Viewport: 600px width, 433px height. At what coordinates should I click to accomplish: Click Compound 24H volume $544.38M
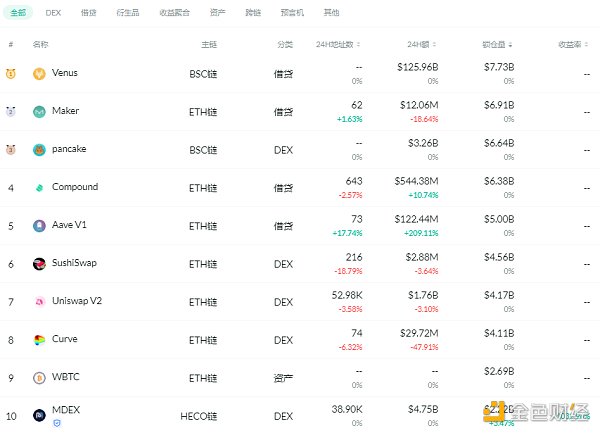click(416, 181)
